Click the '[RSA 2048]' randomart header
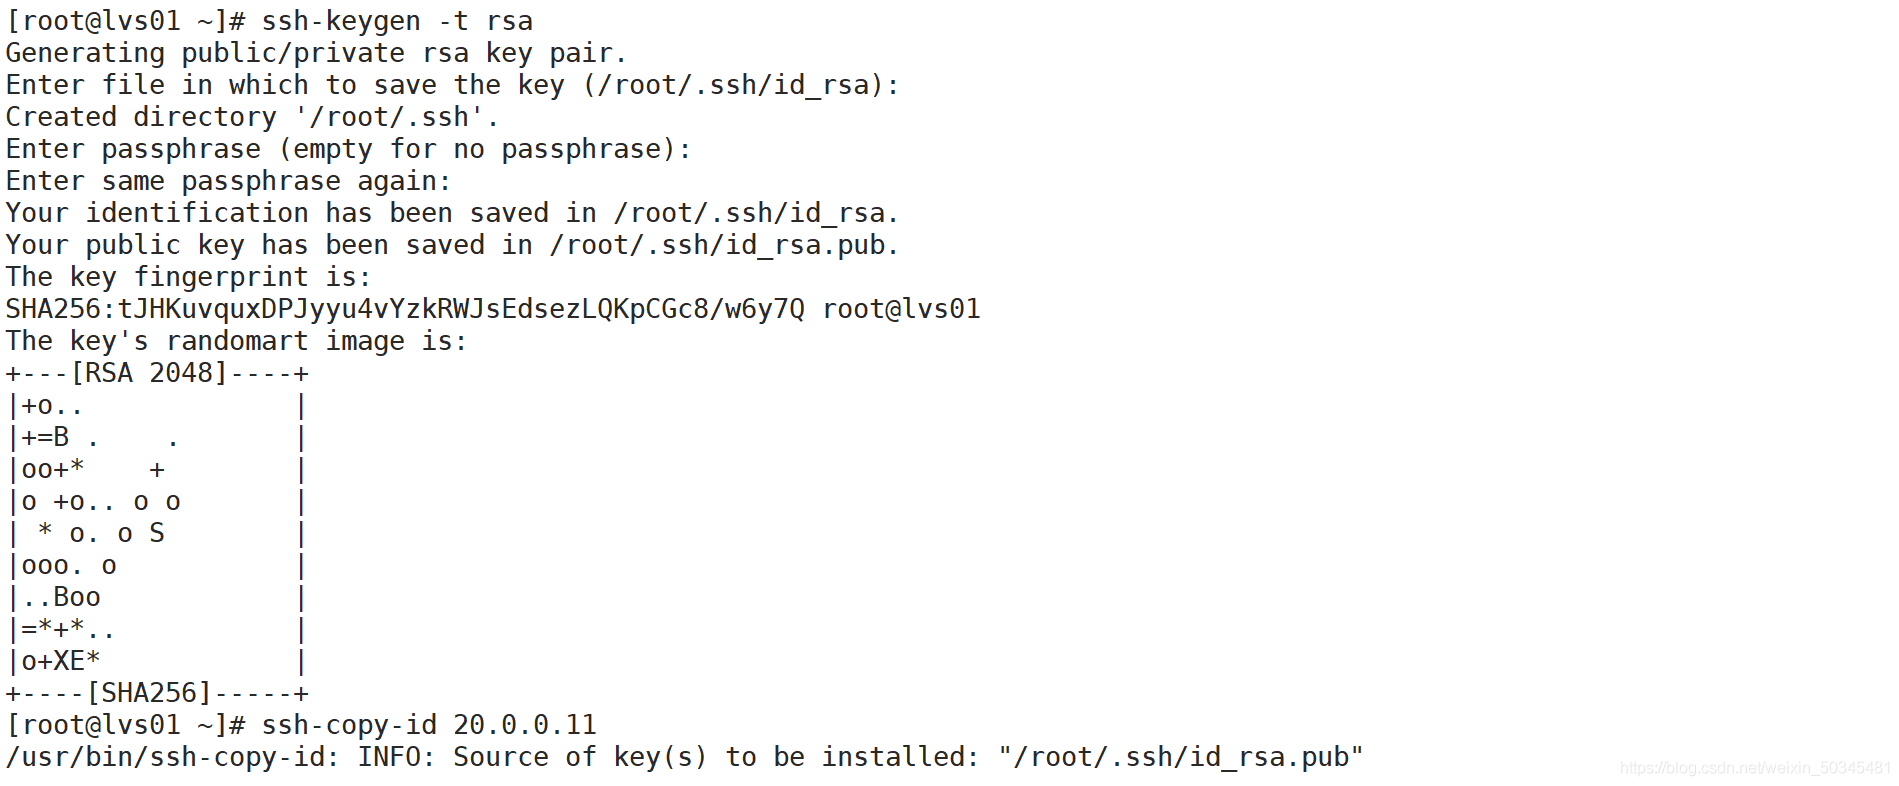 coord(149,373)
